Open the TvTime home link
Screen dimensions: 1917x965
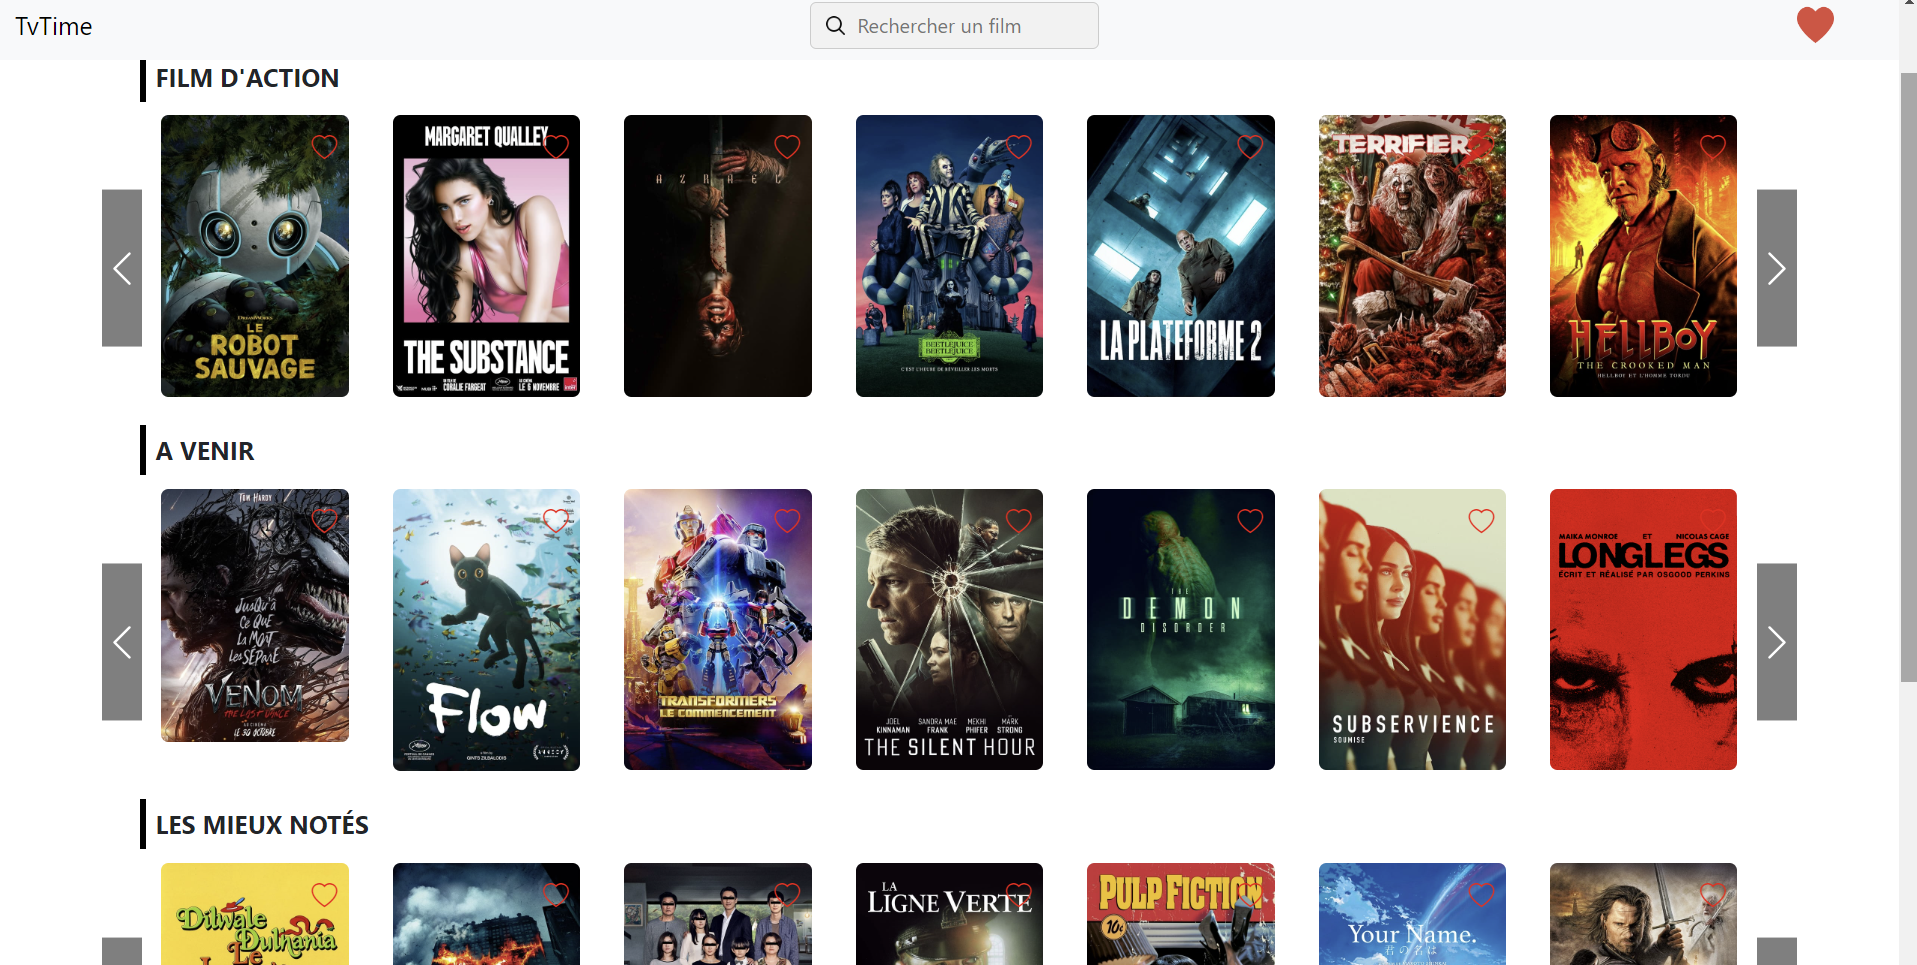click(54, 27)
